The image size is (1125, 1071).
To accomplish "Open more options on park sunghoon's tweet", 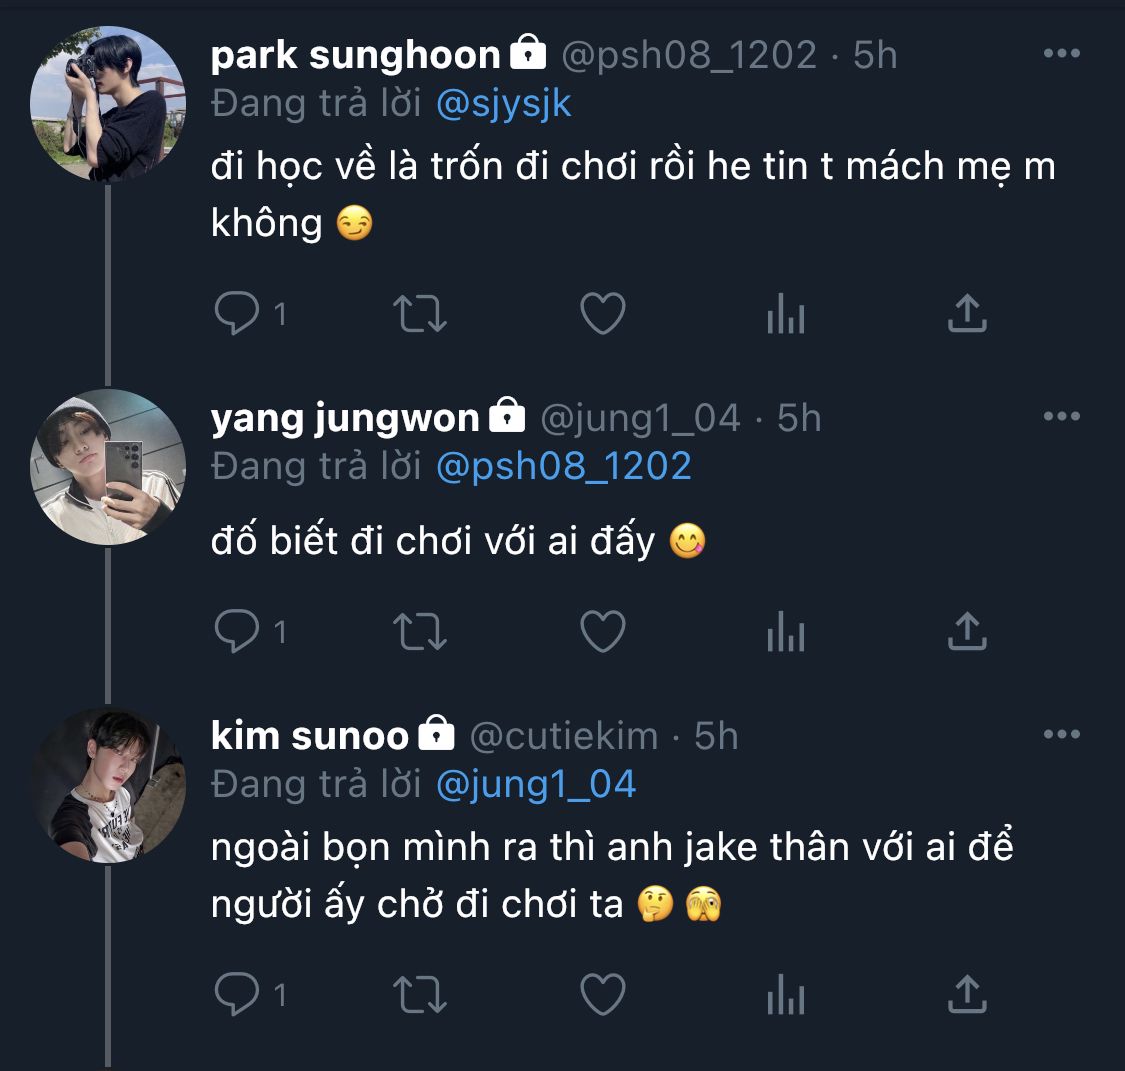I will point(1061,54).
